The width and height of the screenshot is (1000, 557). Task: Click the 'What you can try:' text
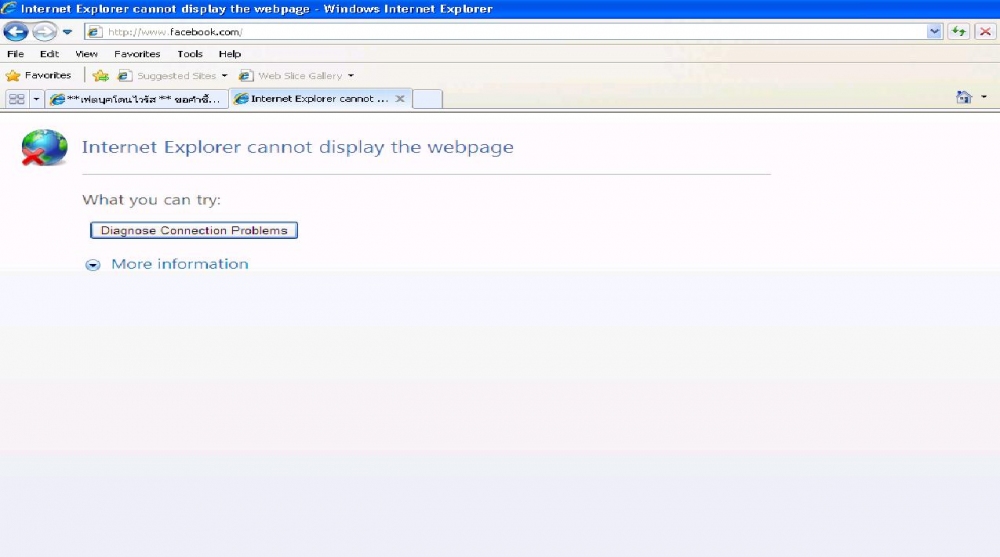151,200
